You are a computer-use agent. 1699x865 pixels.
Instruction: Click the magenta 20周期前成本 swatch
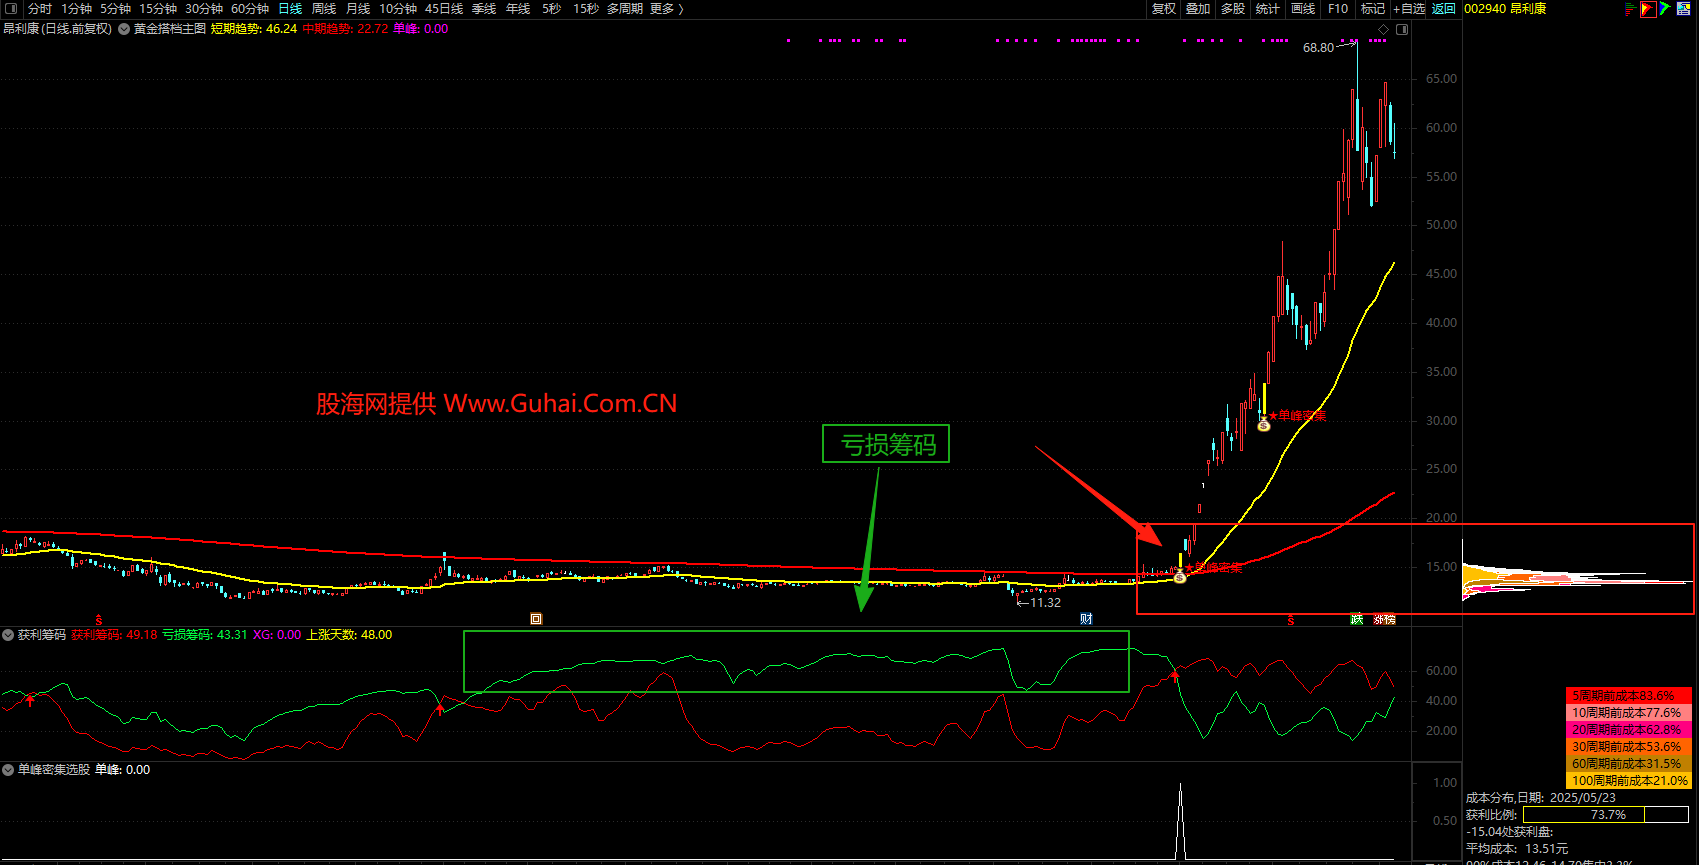pyautogui.click(x=1629, y=730)
